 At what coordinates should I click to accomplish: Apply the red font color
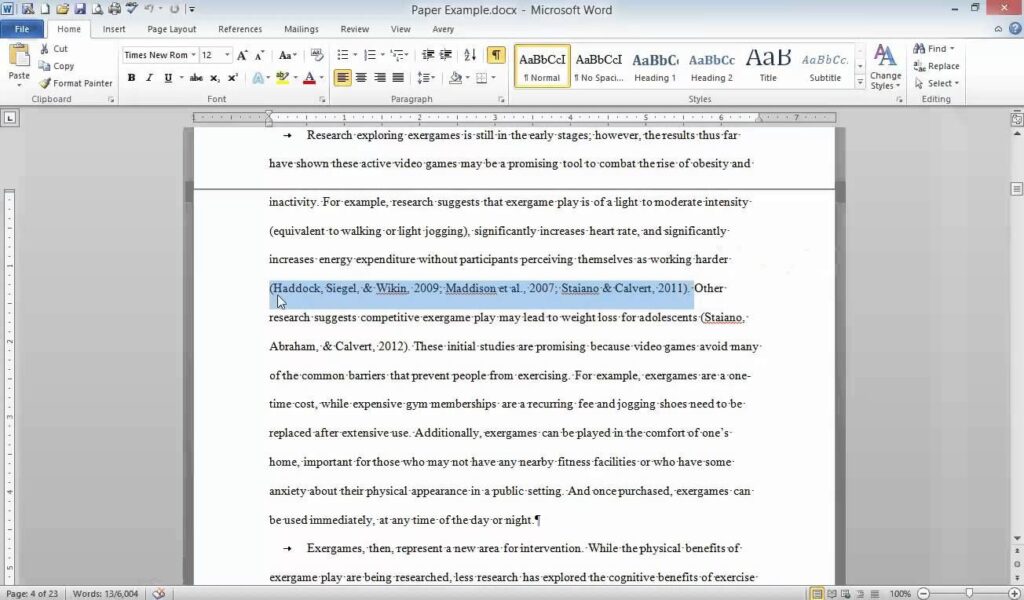click(310, 78)
